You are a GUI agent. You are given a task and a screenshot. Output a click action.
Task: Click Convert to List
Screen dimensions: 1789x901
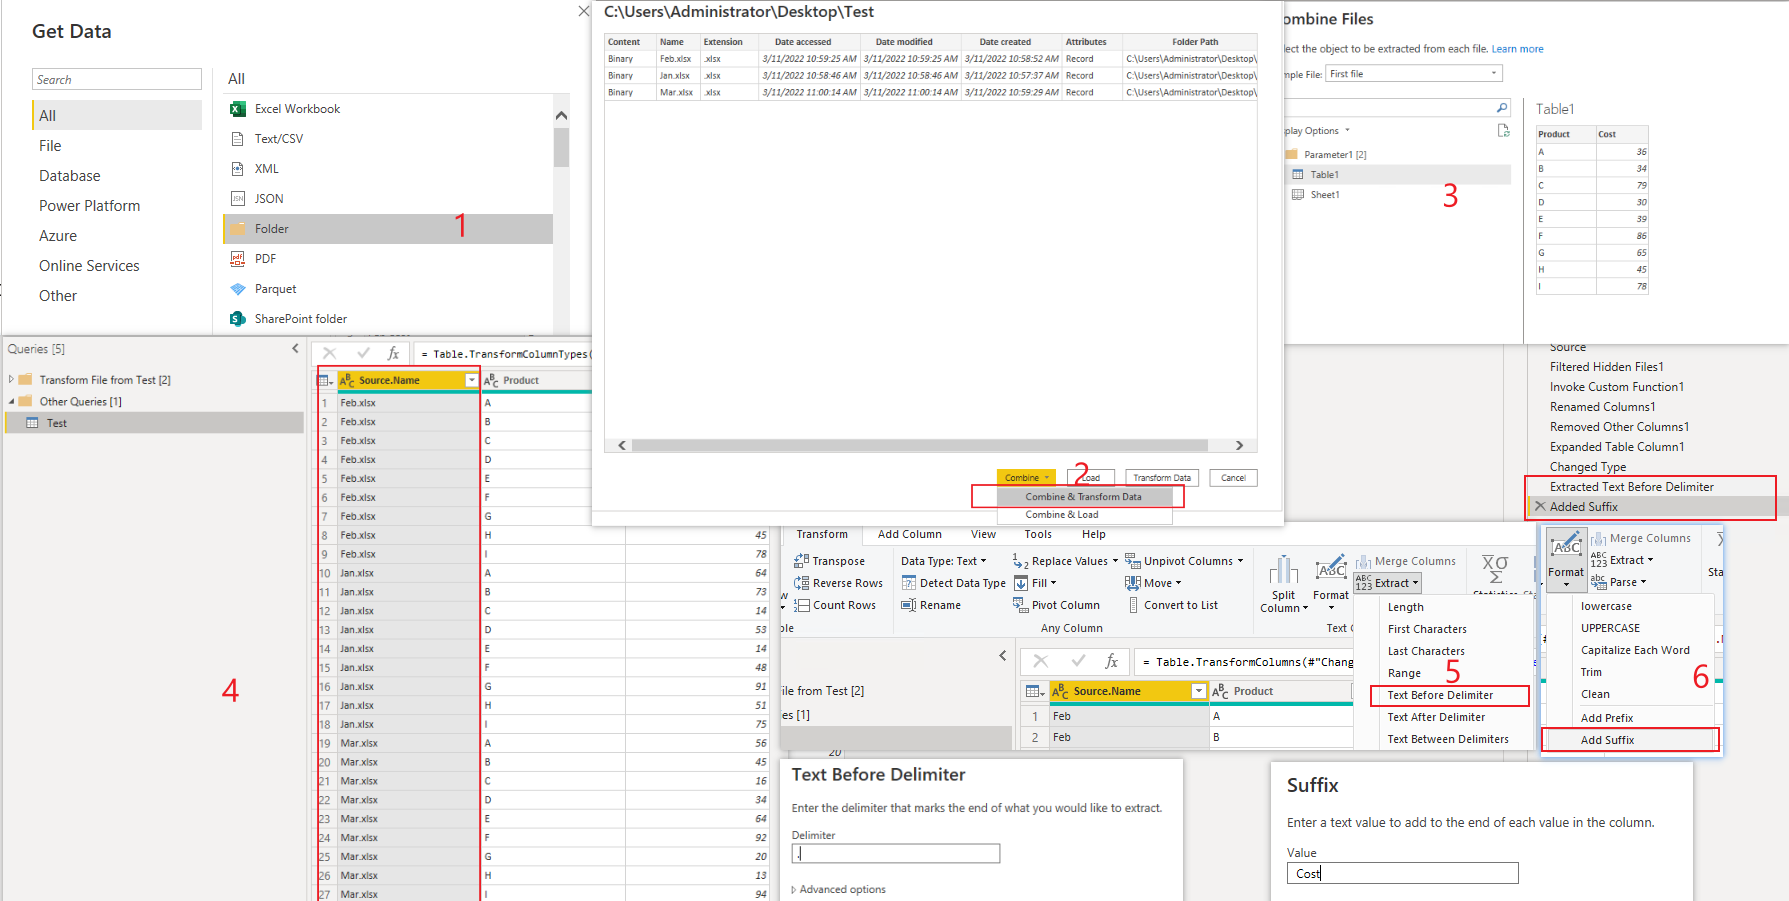click(1172, 605)
